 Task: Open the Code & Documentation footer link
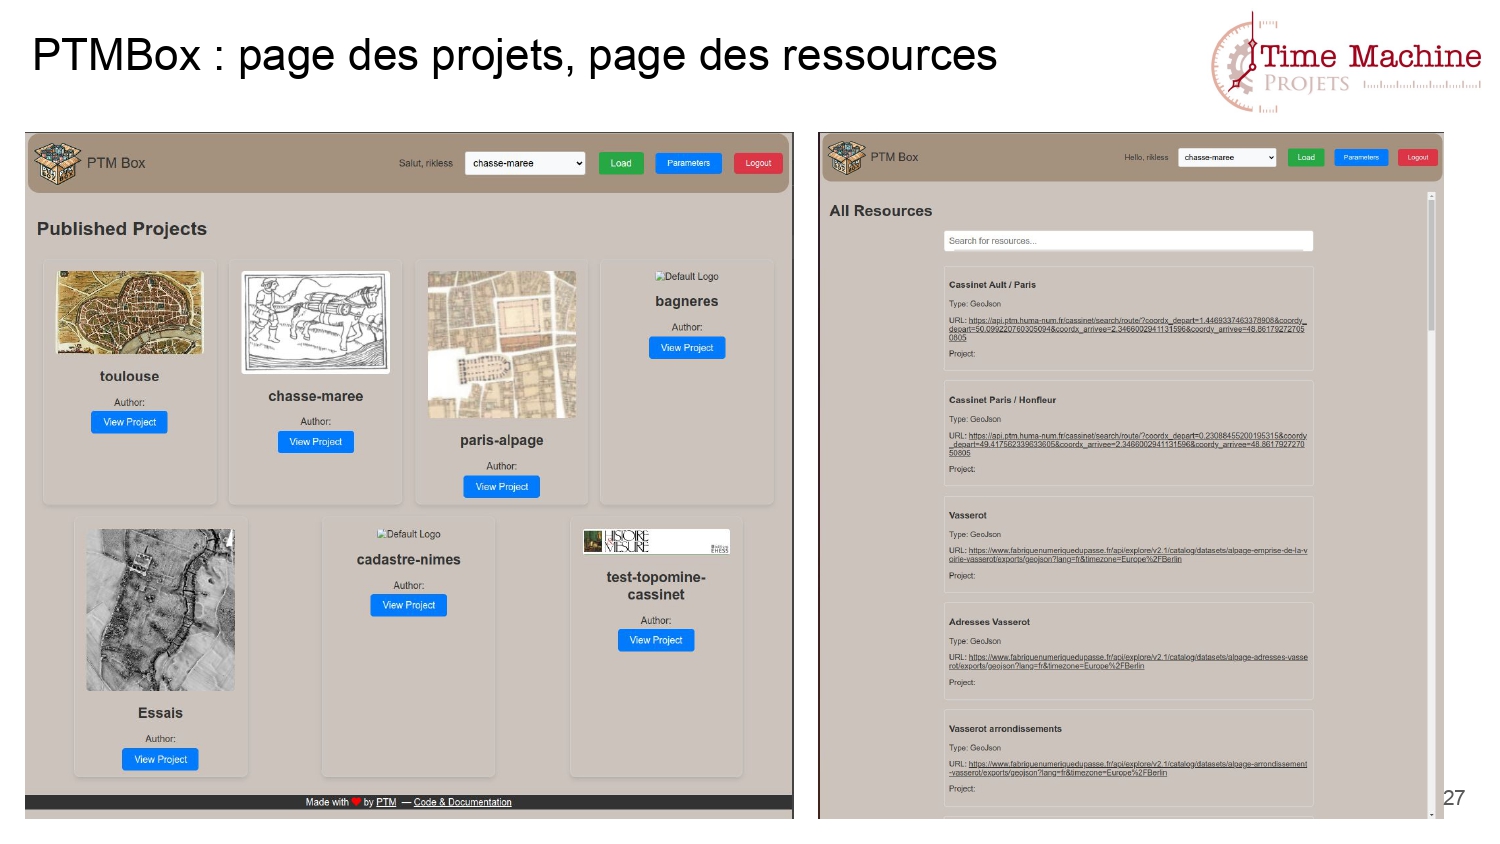(x=462, y=802)
